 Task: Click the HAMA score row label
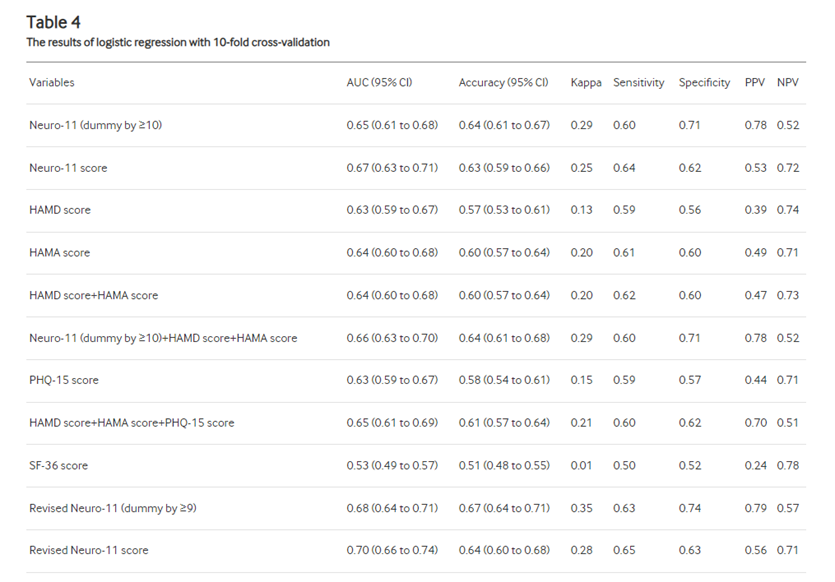(60, 252)
